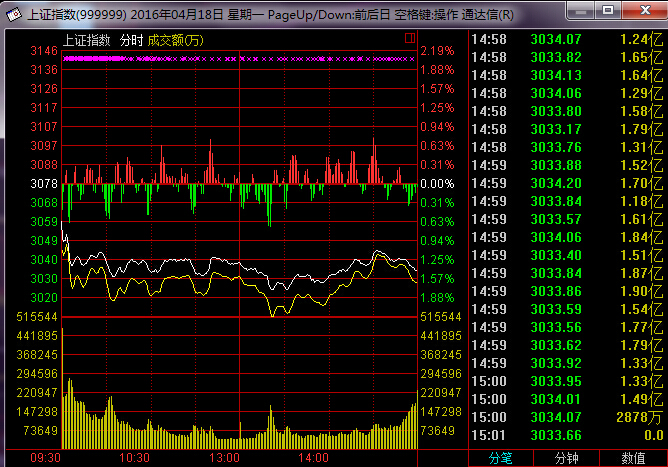Click the Tongdaxin application icon in the title bar
The height and width of the screenshot is (467, 668).
click(x=14, y=14)
